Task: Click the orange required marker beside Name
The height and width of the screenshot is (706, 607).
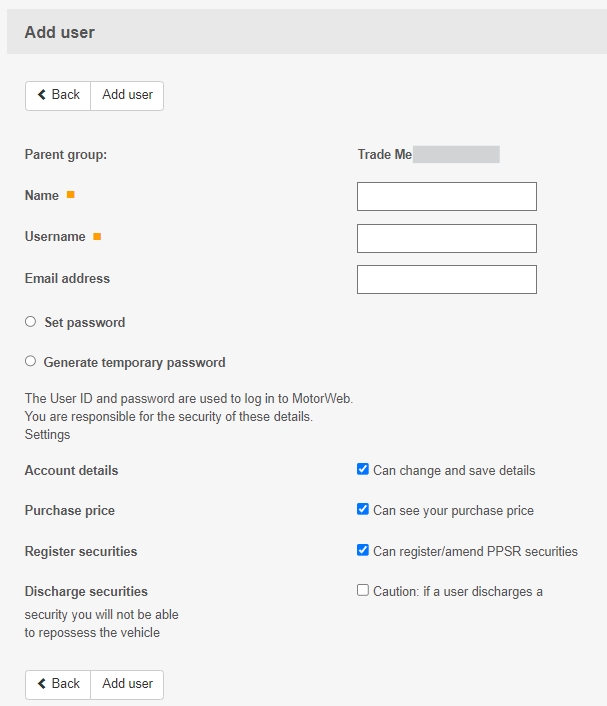Action: click(70, 195)
